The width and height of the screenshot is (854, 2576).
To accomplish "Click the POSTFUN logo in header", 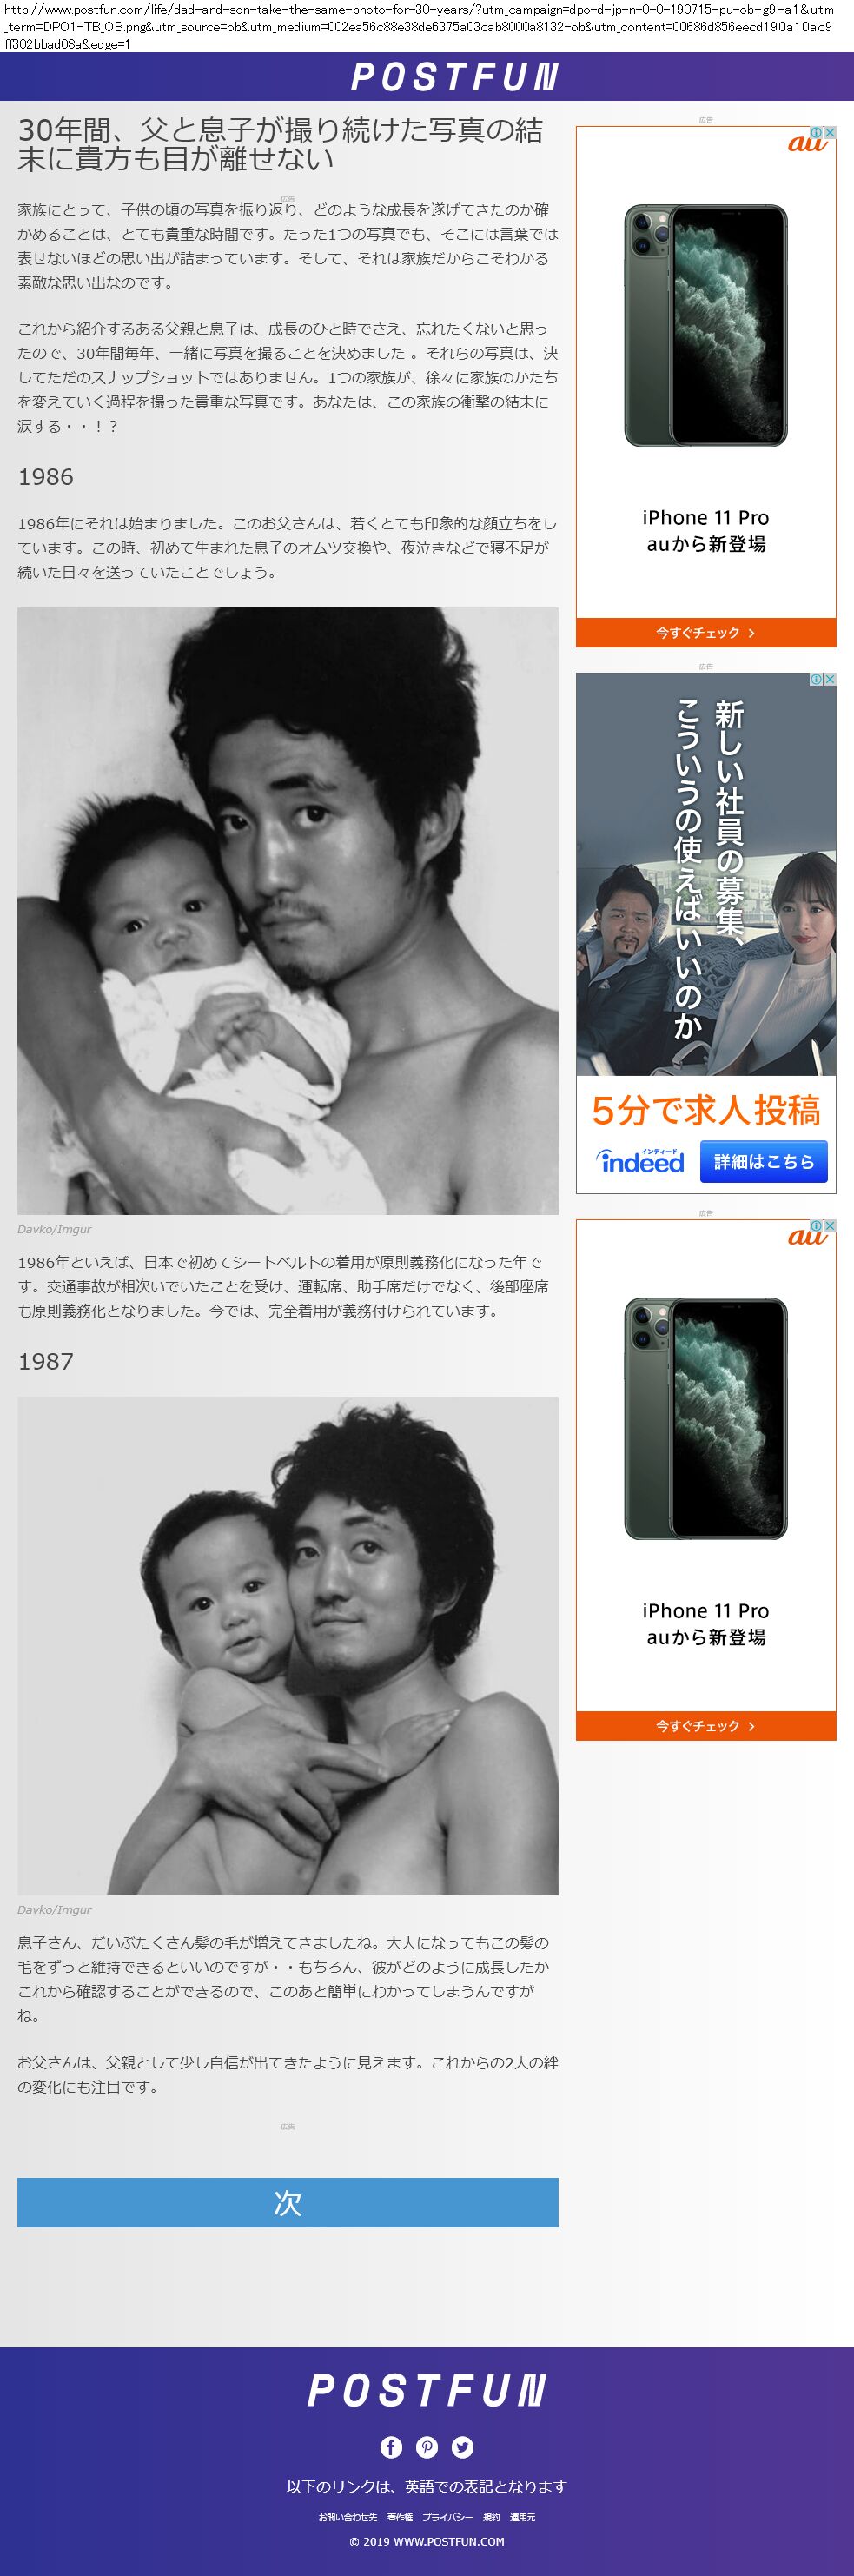I will (455, 77).
